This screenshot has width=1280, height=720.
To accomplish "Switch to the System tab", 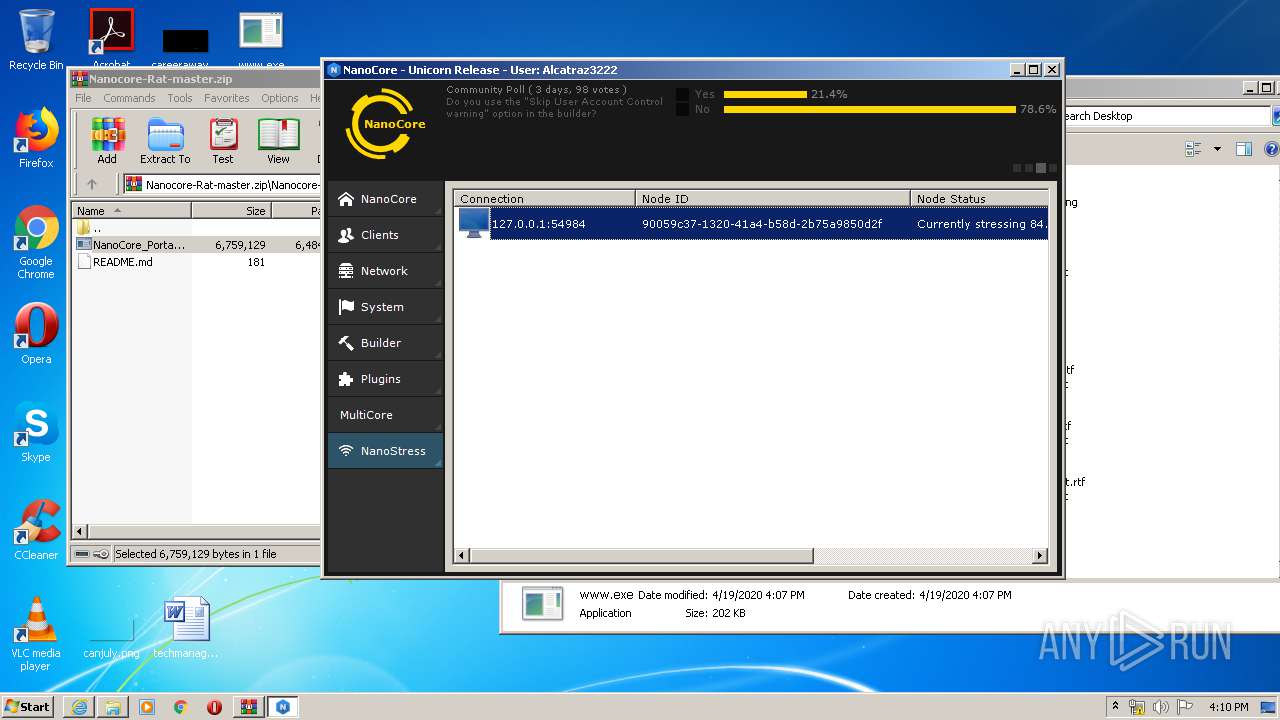I will (385, 307).
